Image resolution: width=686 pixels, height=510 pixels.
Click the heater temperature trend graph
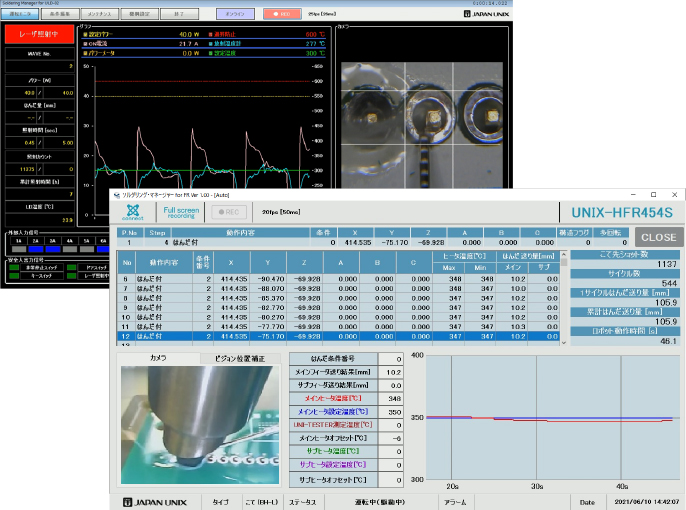553,418
